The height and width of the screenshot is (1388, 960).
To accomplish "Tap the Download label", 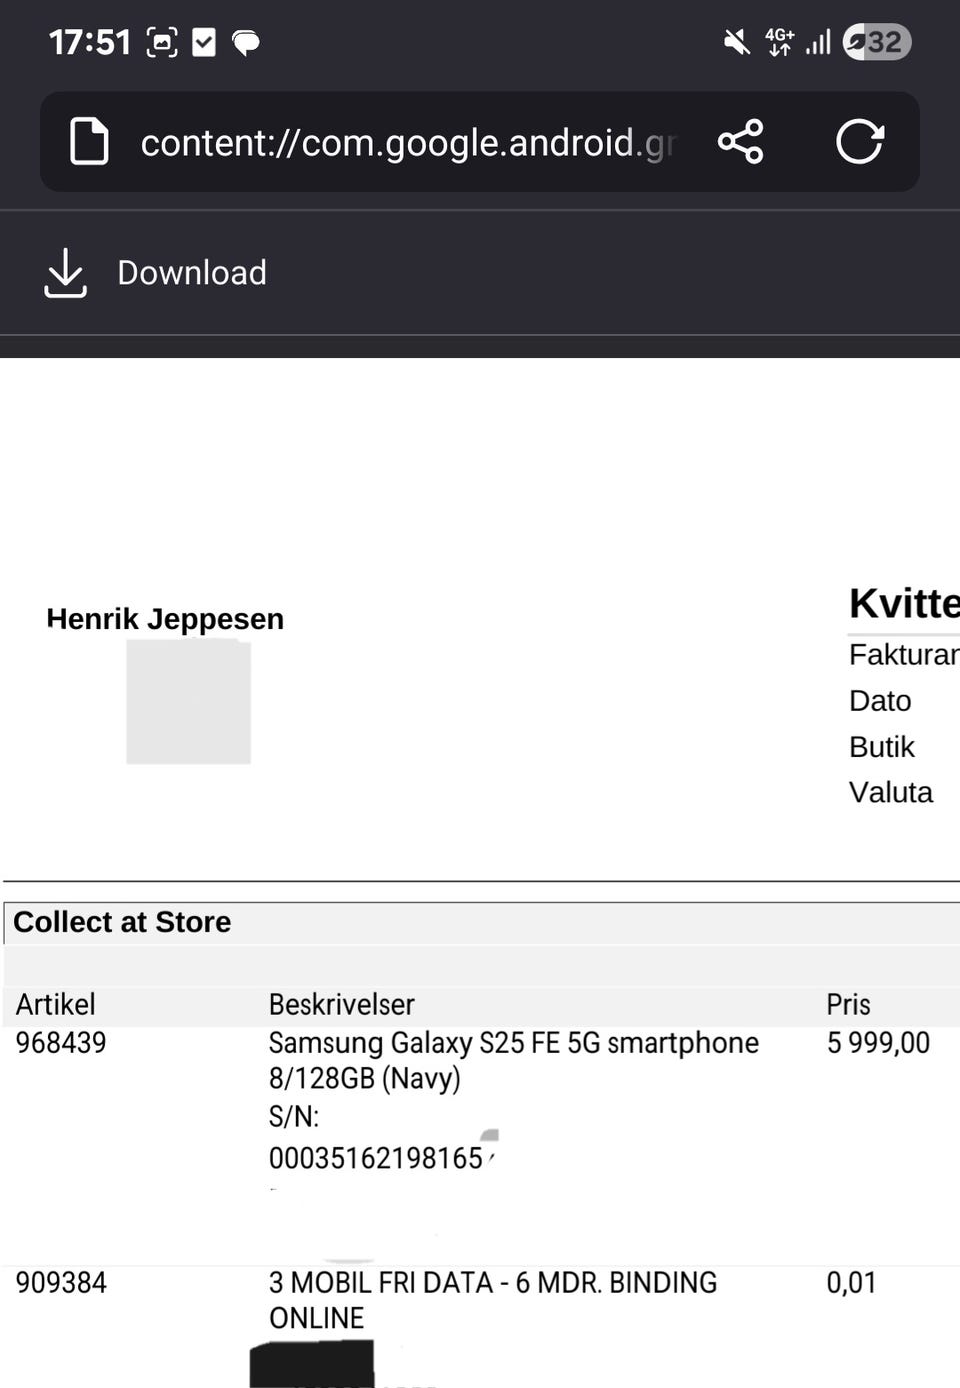I will pos(192,273).
